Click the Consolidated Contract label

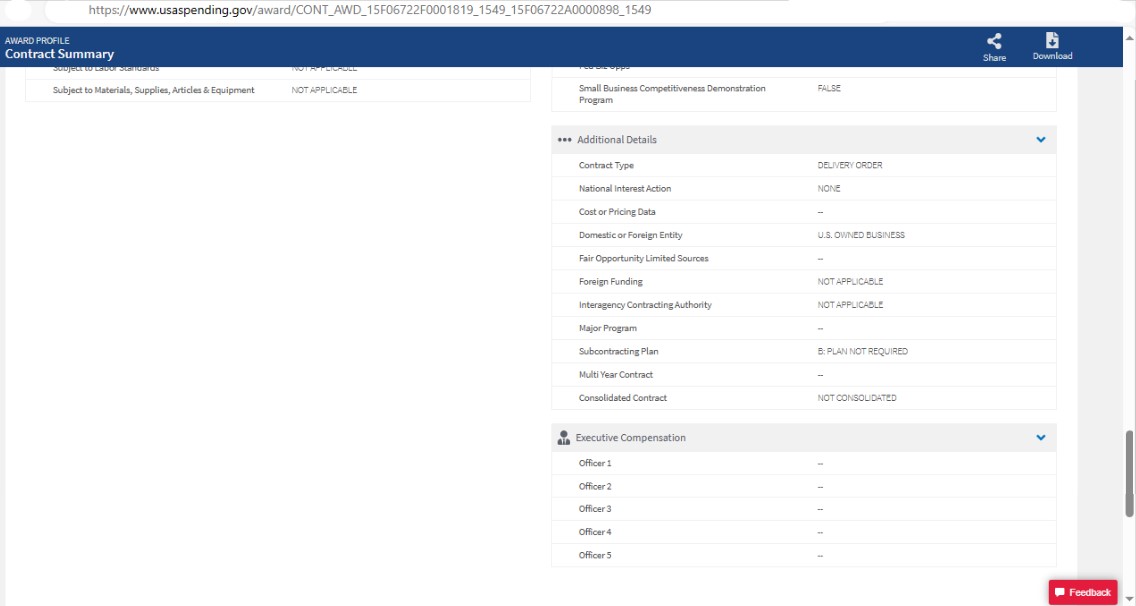coord(622,398)
